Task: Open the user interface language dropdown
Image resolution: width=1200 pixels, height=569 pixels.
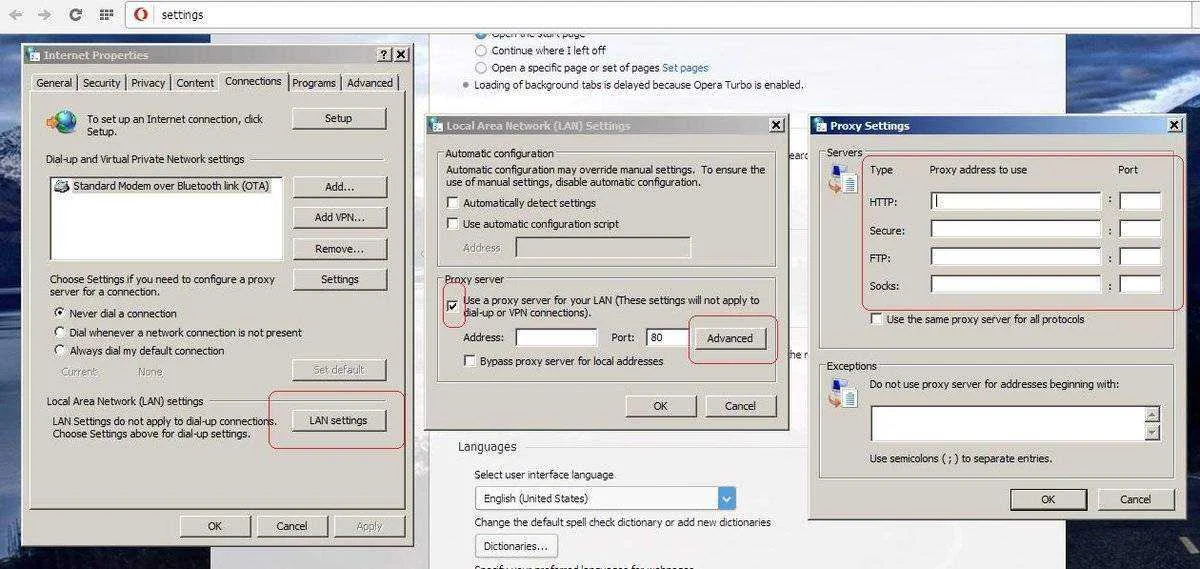Action: pos(605,498)
